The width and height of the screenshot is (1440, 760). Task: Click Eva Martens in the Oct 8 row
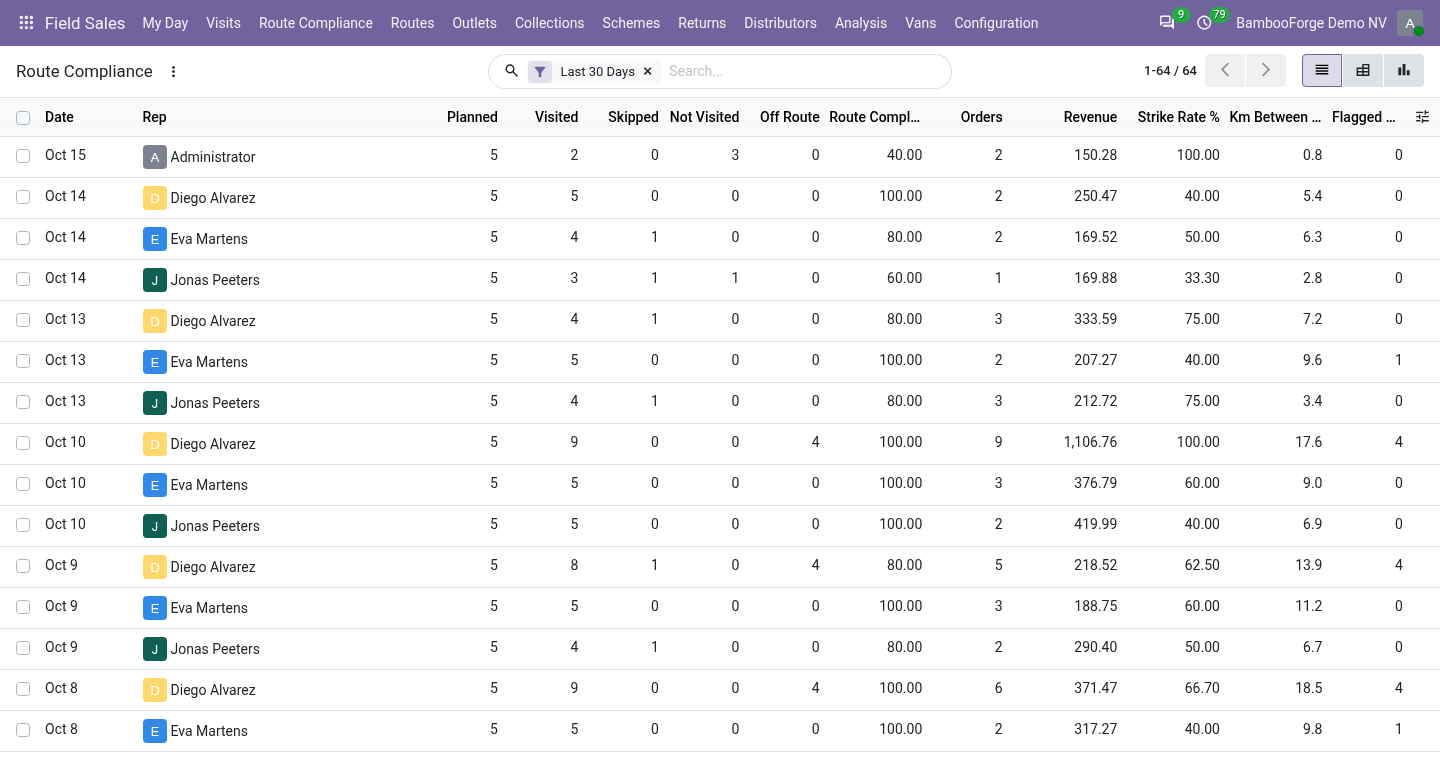tap(209, 731)
